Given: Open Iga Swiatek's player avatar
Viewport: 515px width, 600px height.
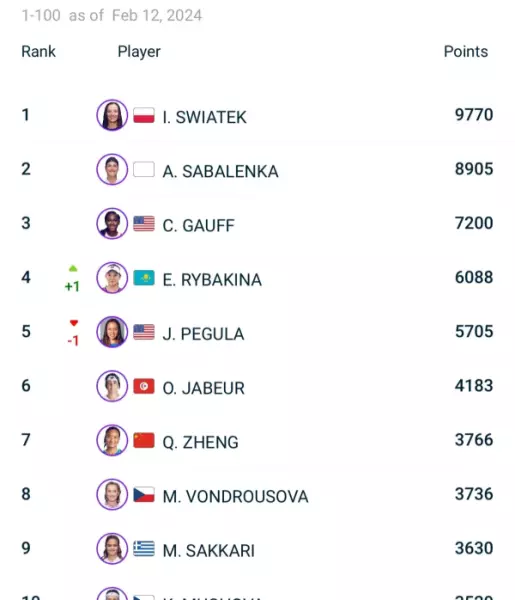Looking at the screenshot, I should point(112,115).
